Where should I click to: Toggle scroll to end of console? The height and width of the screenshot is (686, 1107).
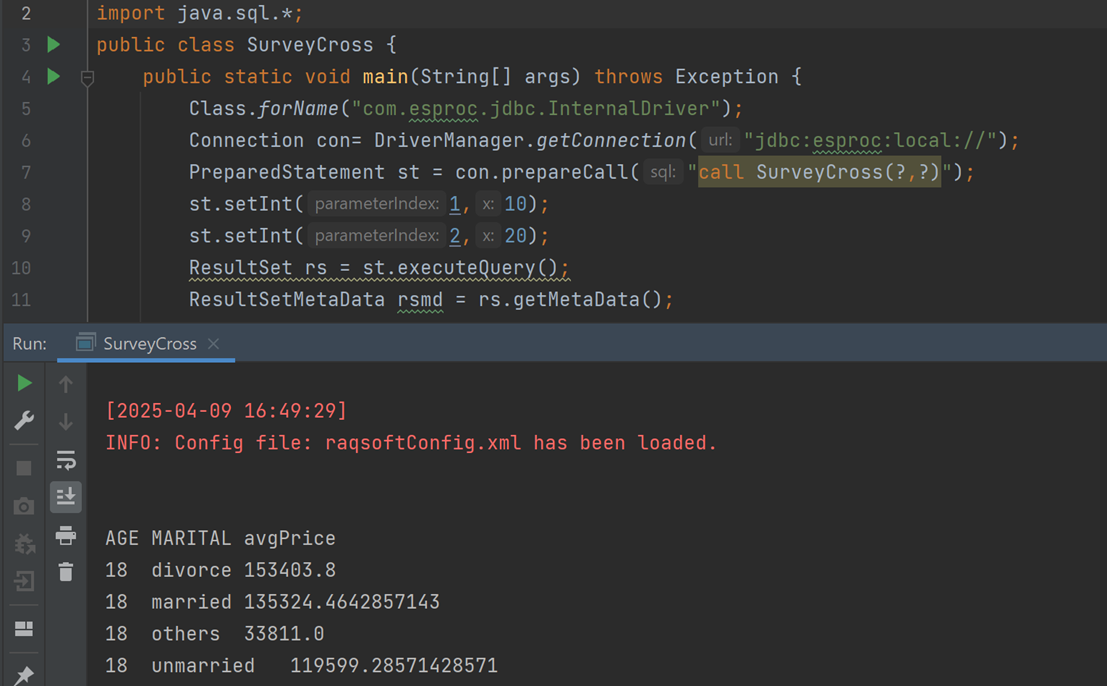point(66,497)
